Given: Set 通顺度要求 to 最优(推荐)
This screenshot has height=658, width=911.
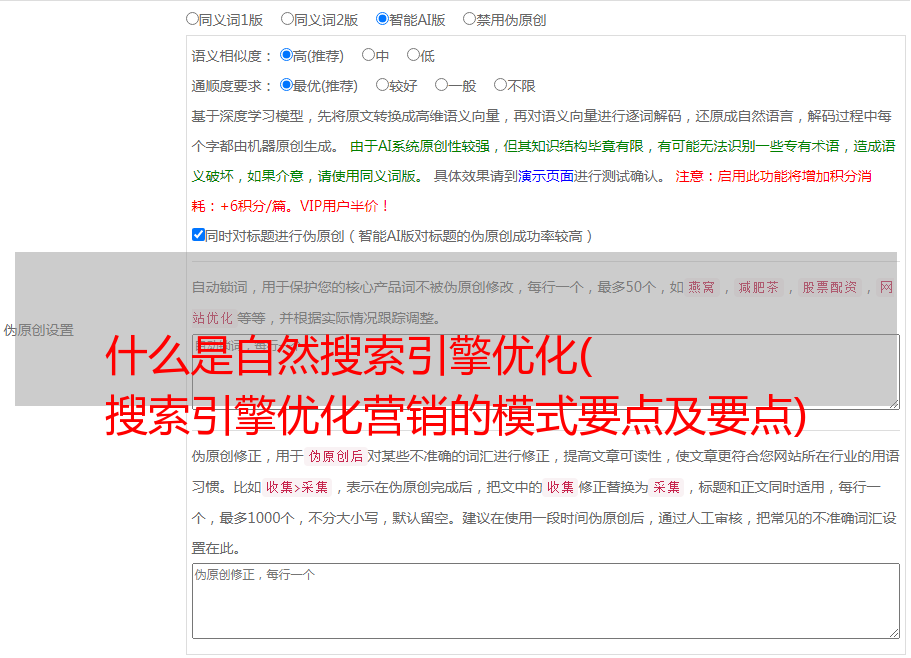Looking at the screenshot, I should pos(286,85).
